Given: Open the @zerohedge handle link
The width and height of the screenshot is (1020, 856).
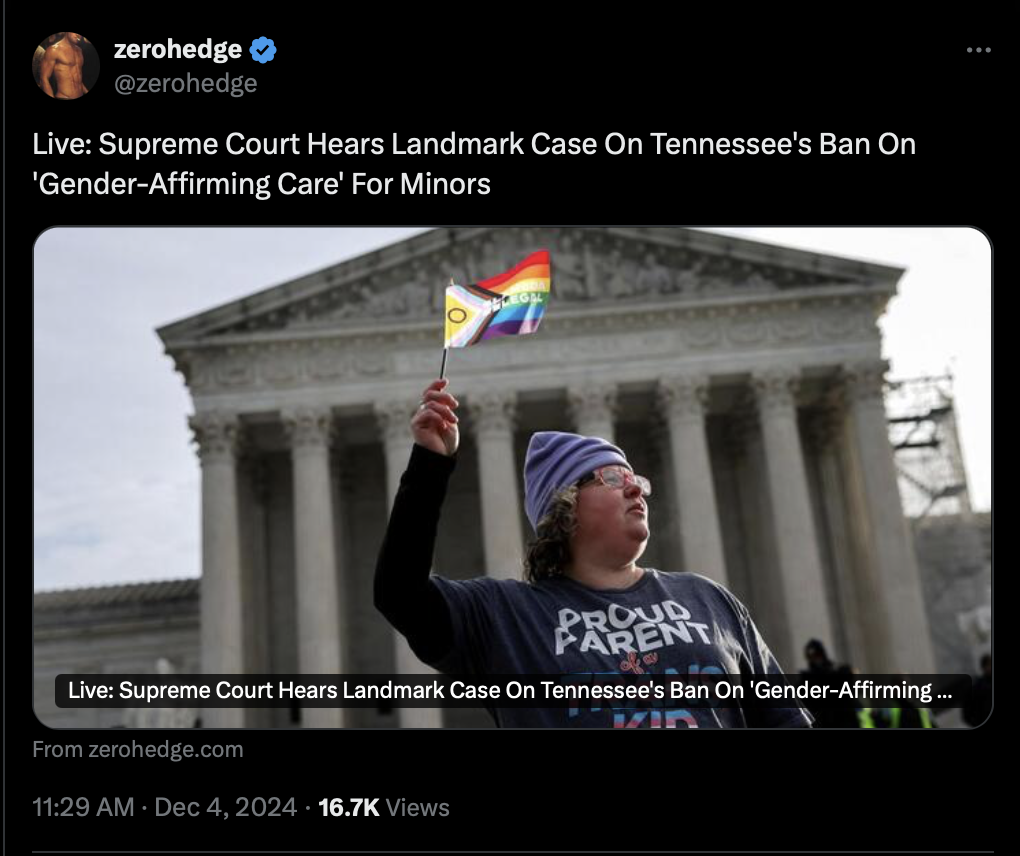Looking at the screenshot, I should point(185,83).
